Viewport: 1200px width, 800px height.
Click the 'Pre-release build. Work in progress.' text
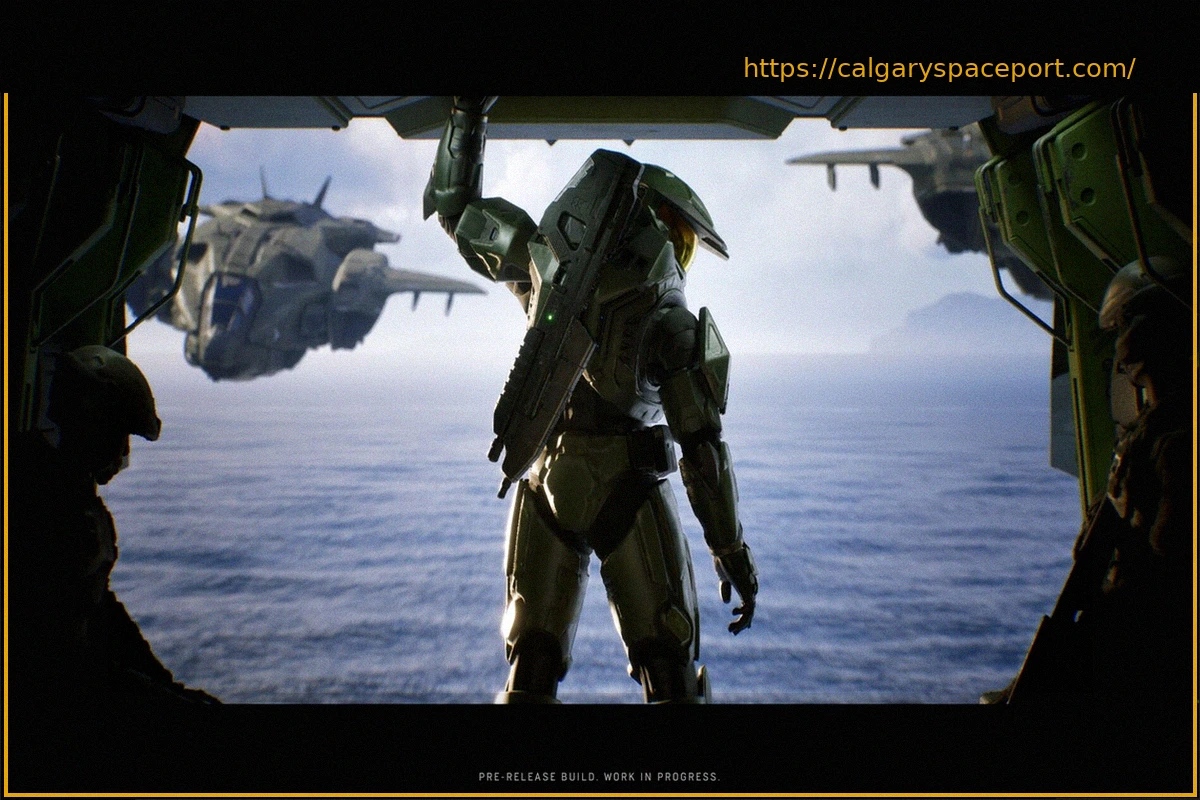(599, 777)
